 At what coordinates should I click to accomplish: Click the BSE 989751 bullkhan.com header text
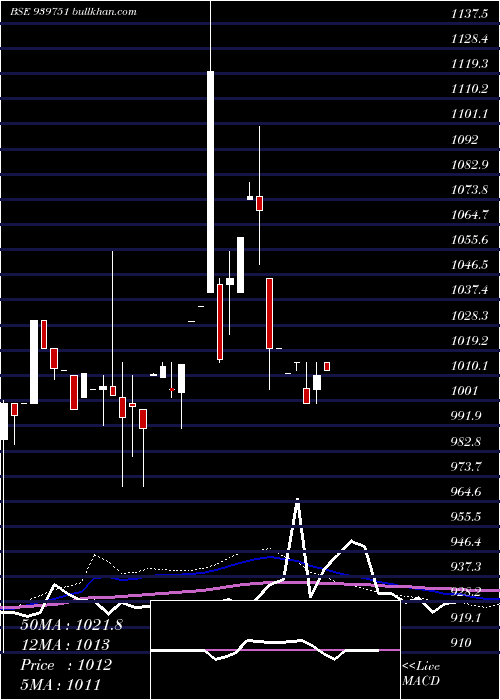[74, 12]
